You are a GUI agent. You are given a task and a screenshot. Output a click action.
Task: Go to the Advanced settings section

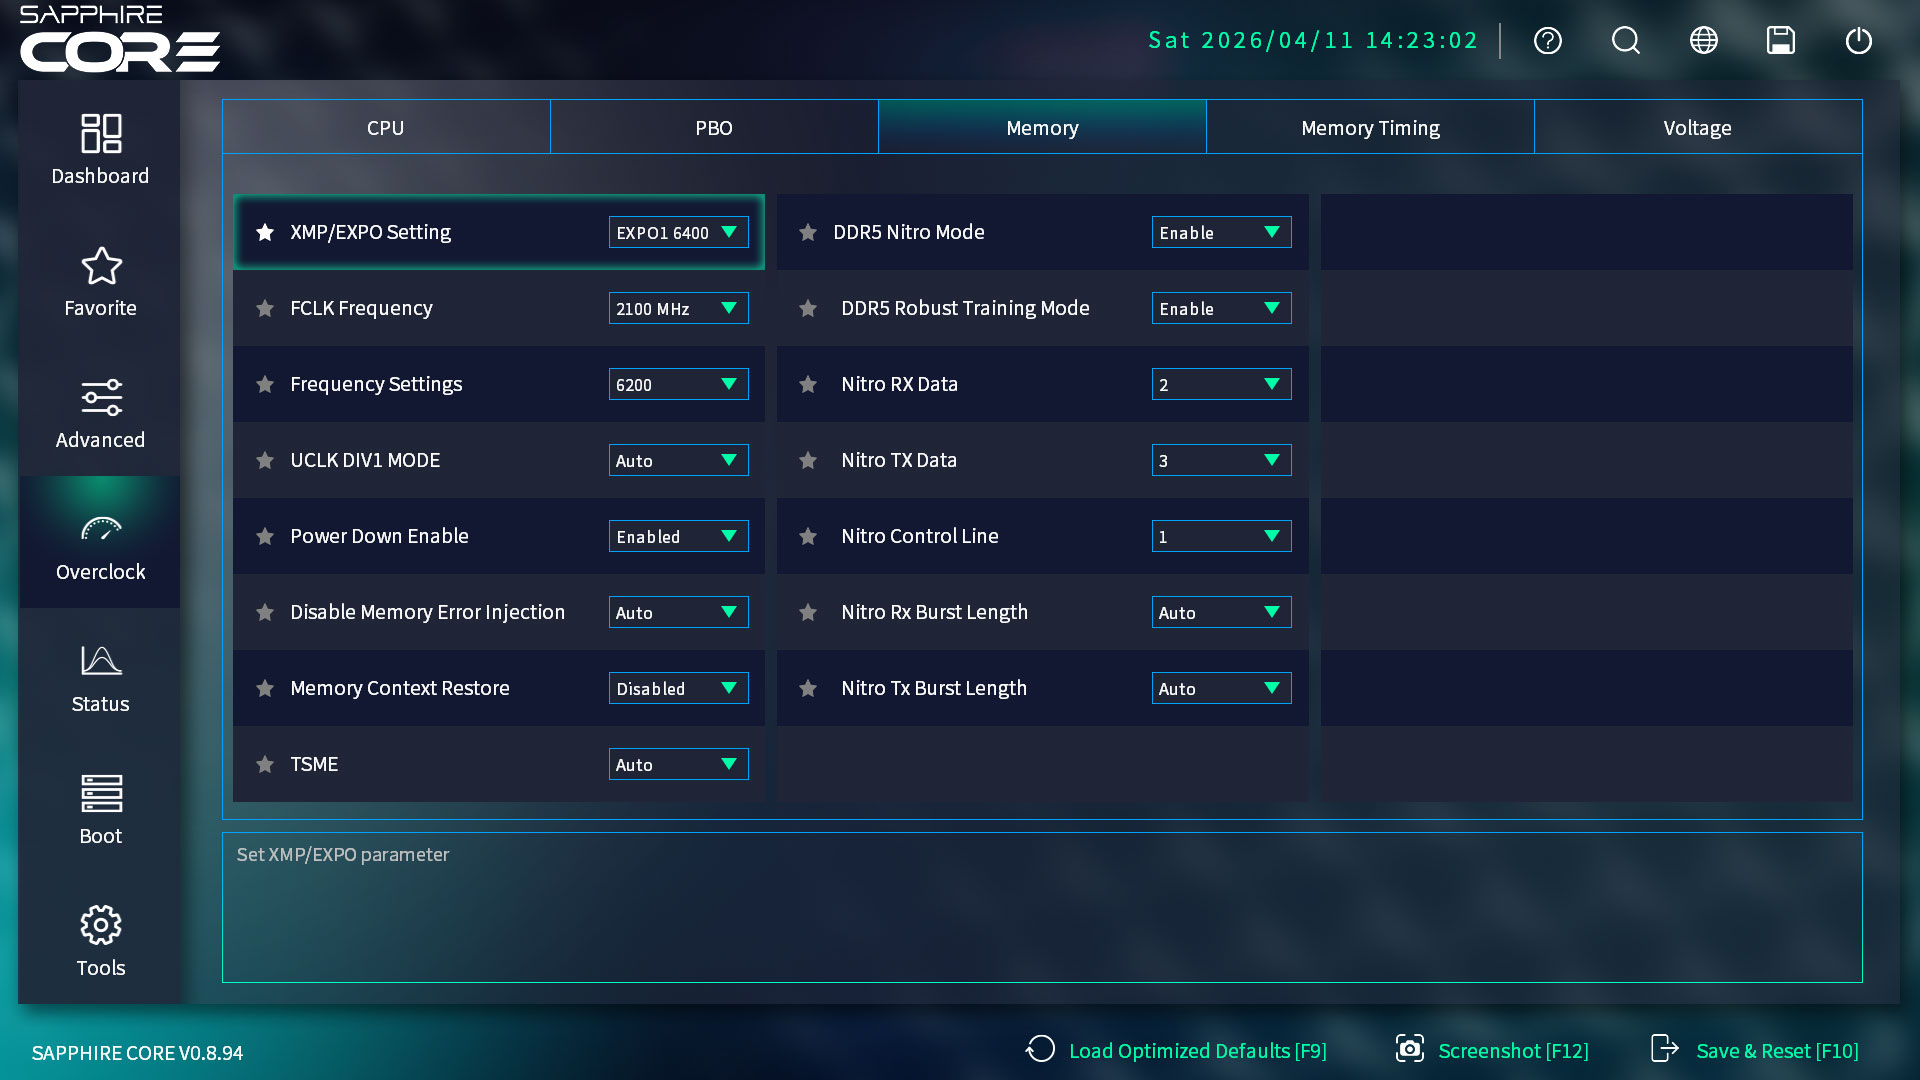pos(100,414)
